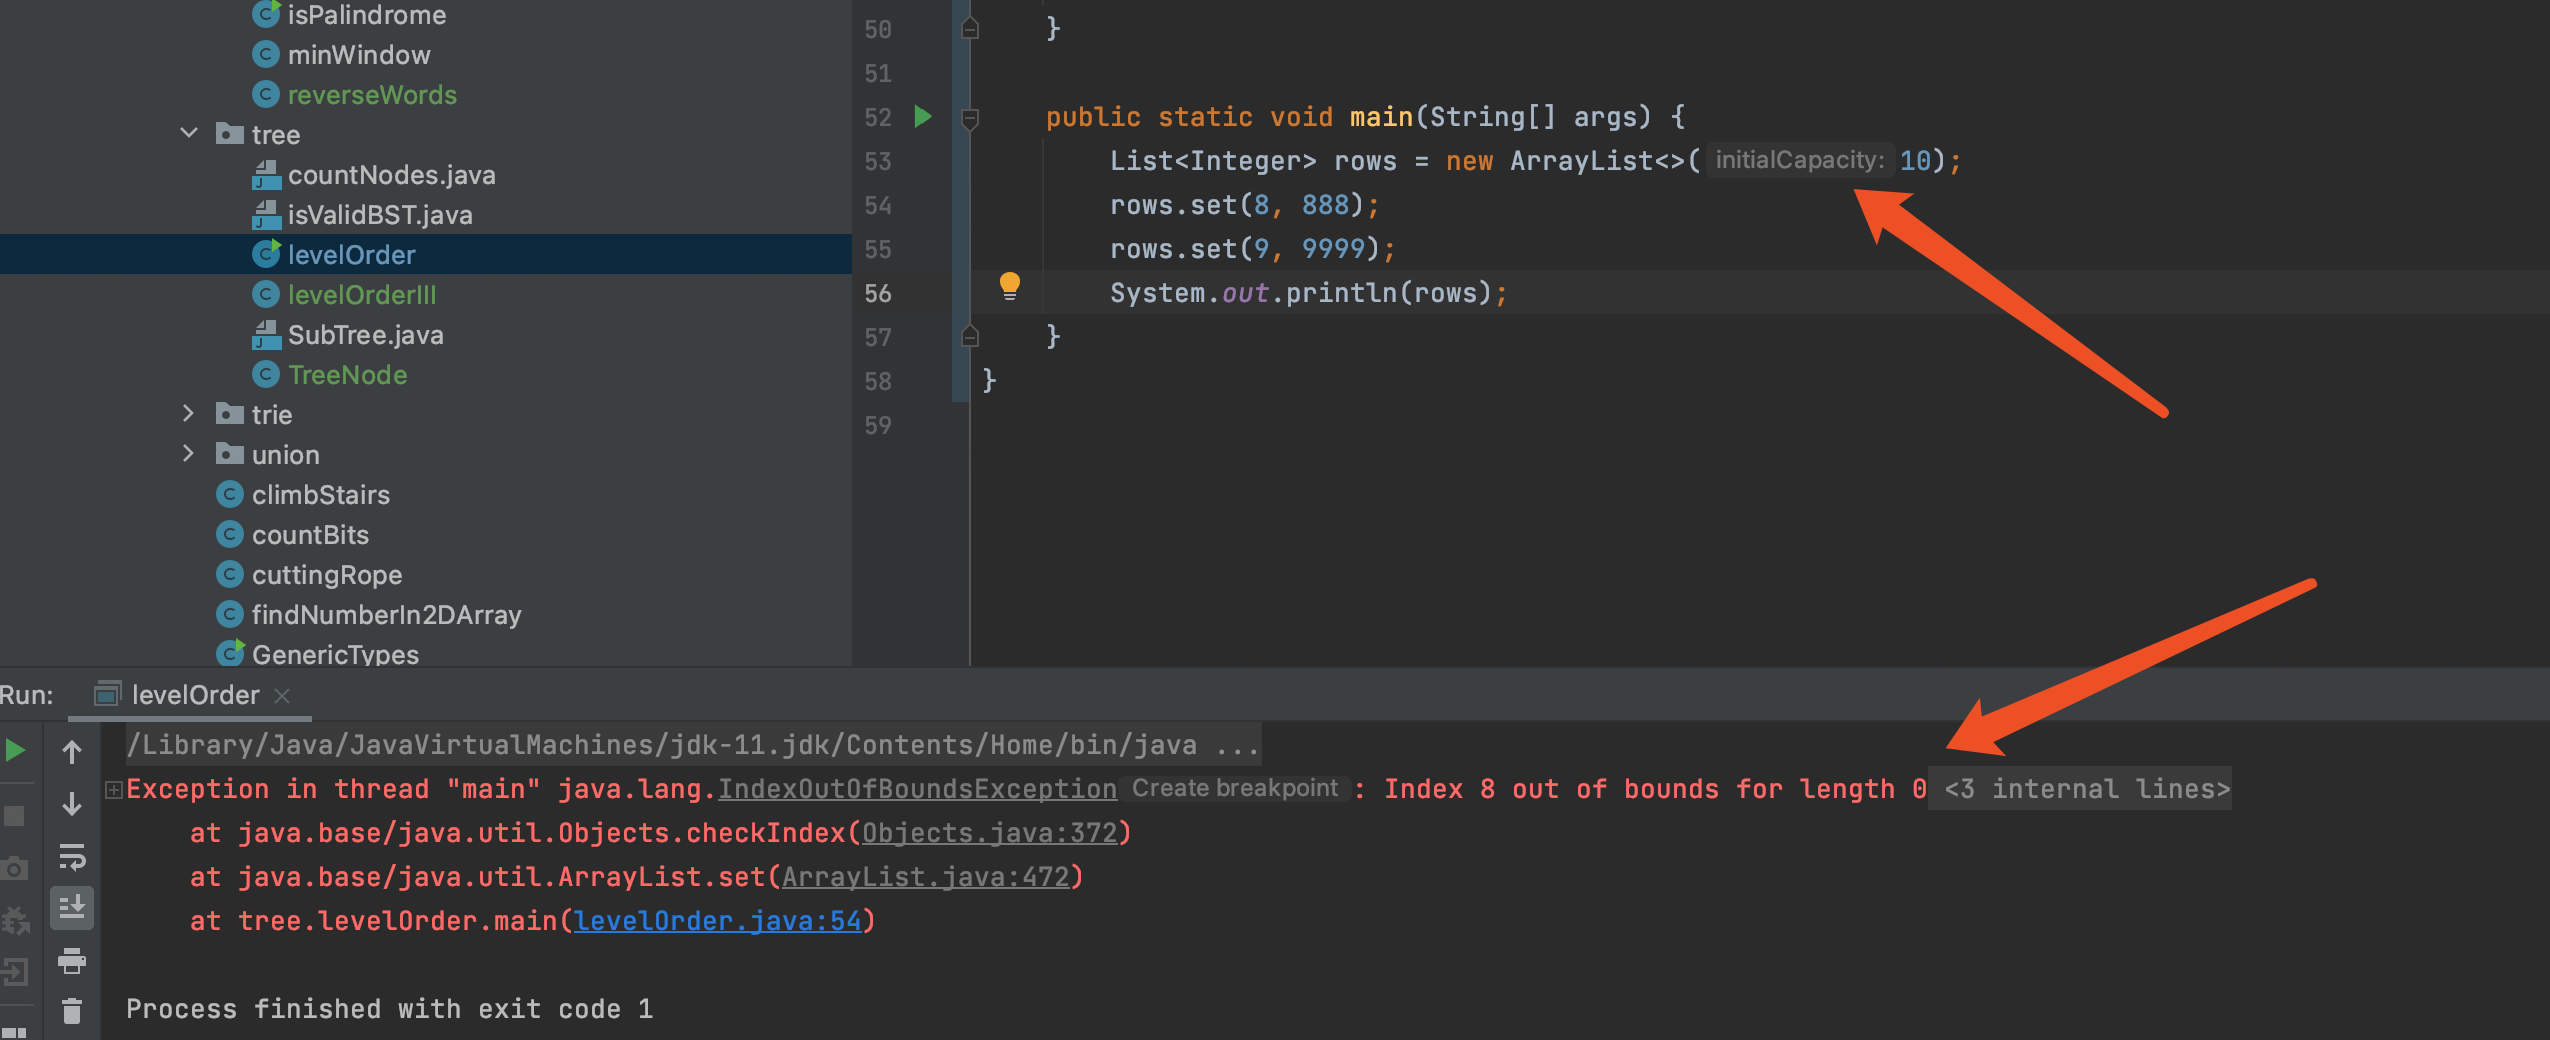Click the countNodes.java file icon
The height and width of the screenshot is (1040, 2550).
tap(266, 175)
